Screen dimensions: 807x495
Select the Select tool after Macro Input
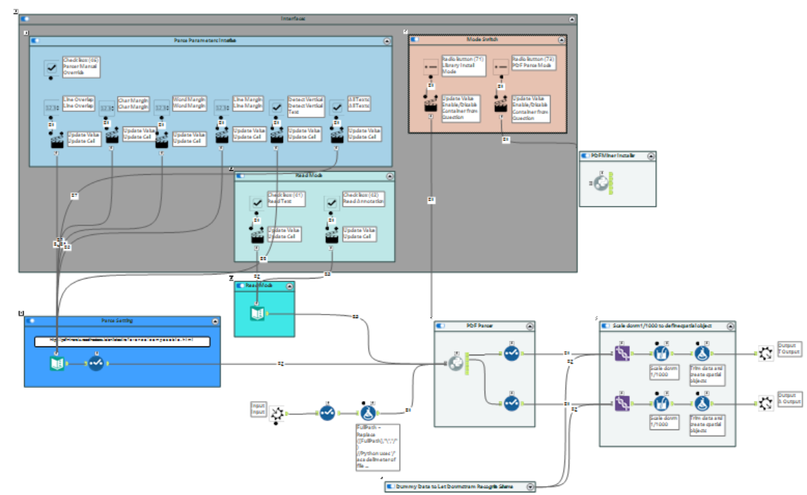327,413
